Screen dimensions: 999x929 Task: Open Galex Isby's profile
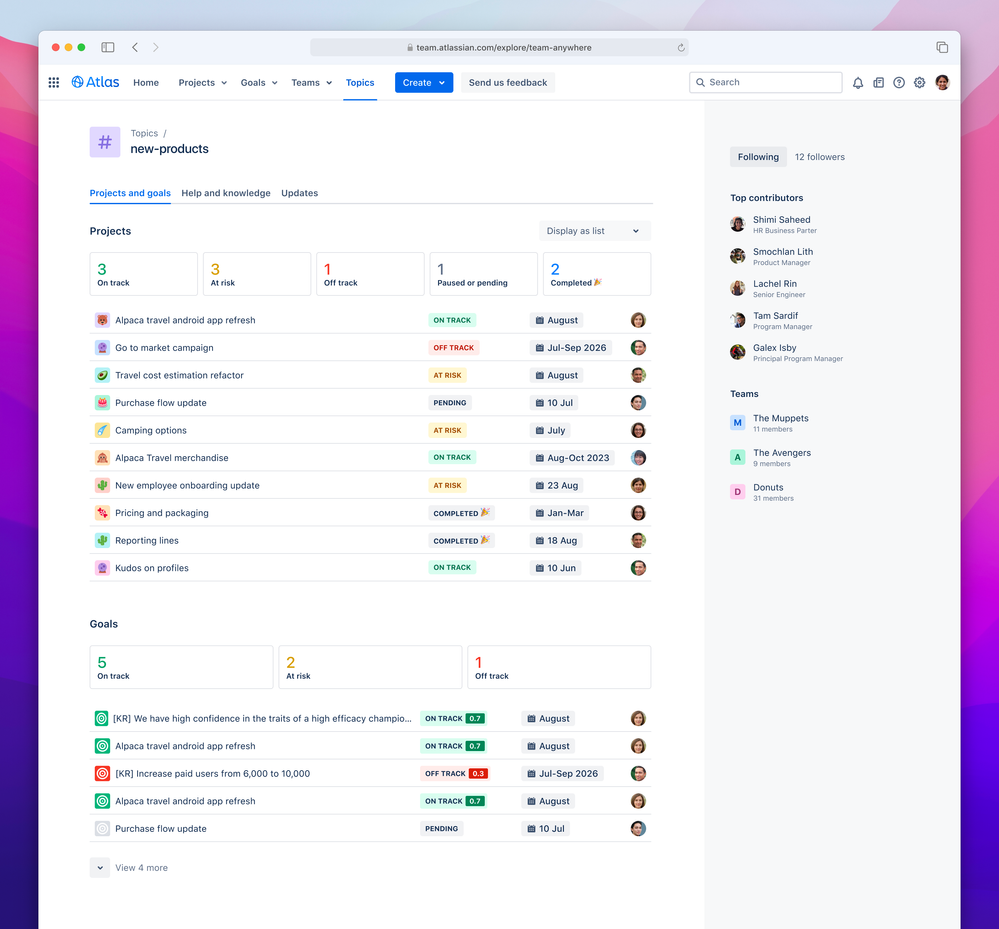pos(775,348)
